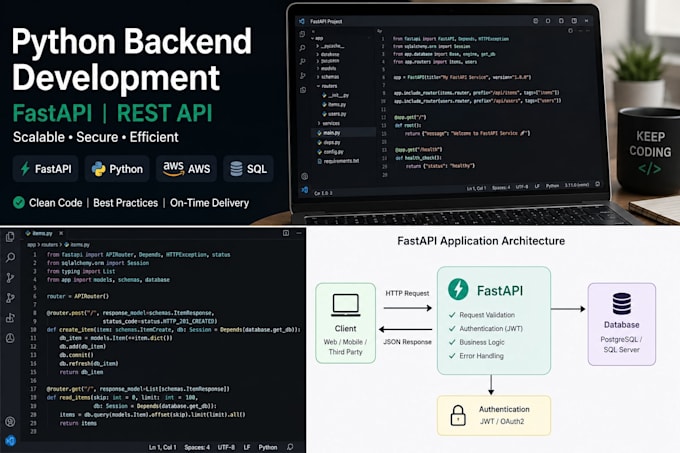Click items.py breadcrumb segment
Image resolution: width=680 pixels, height=453 pixels.
pos(77,244)
